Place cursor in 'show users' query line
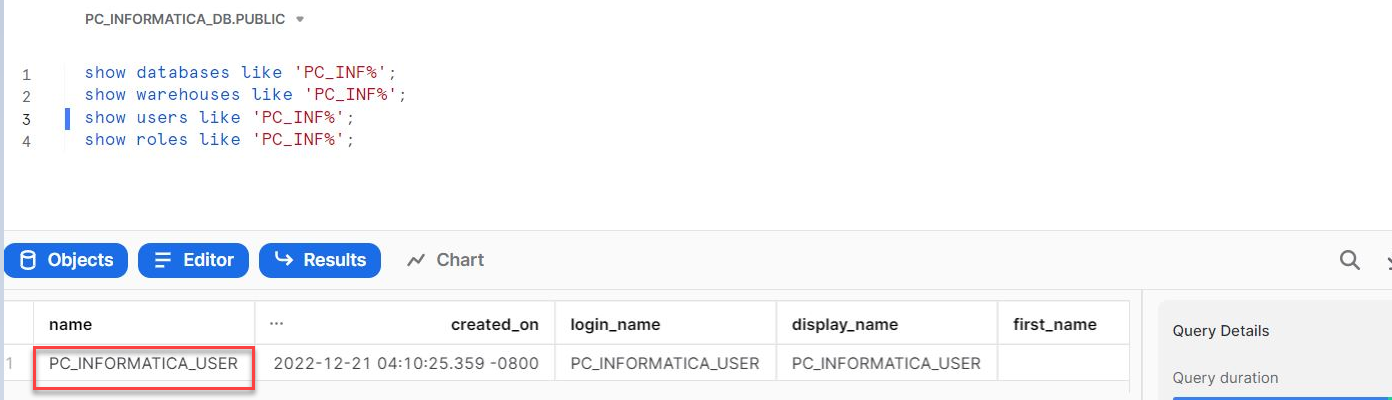Screen dimensions: 1392x400 coord(219,118)
